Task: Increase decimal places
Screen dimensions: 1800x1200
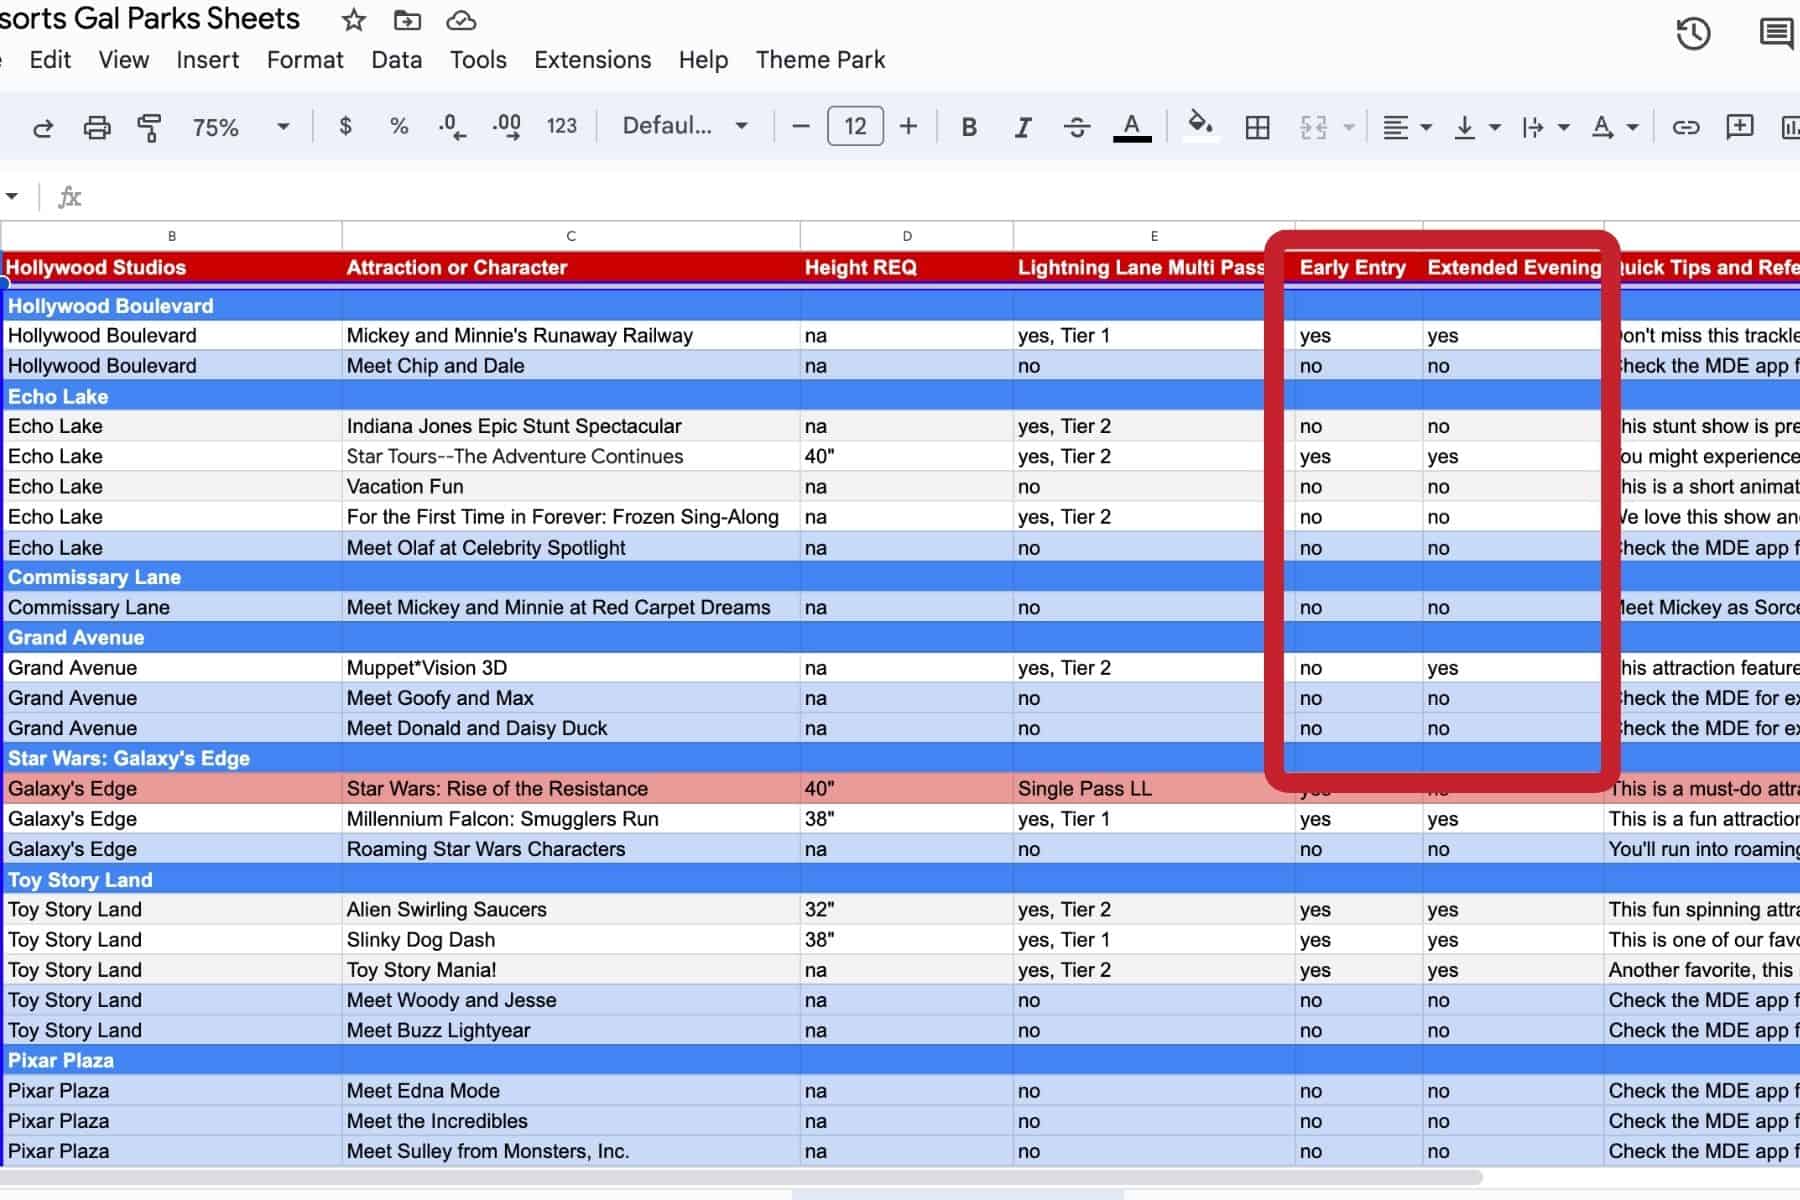Action: point(507,126)
